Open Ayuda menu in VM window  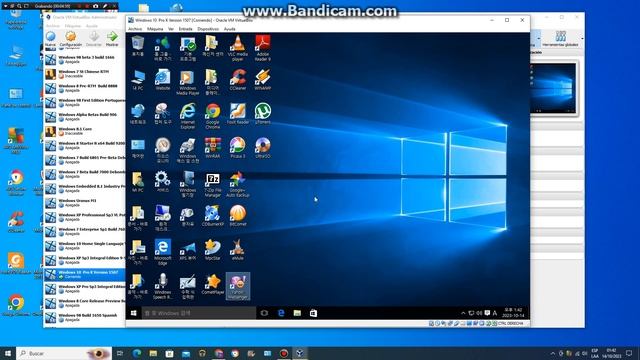click(x=230, y=29)
